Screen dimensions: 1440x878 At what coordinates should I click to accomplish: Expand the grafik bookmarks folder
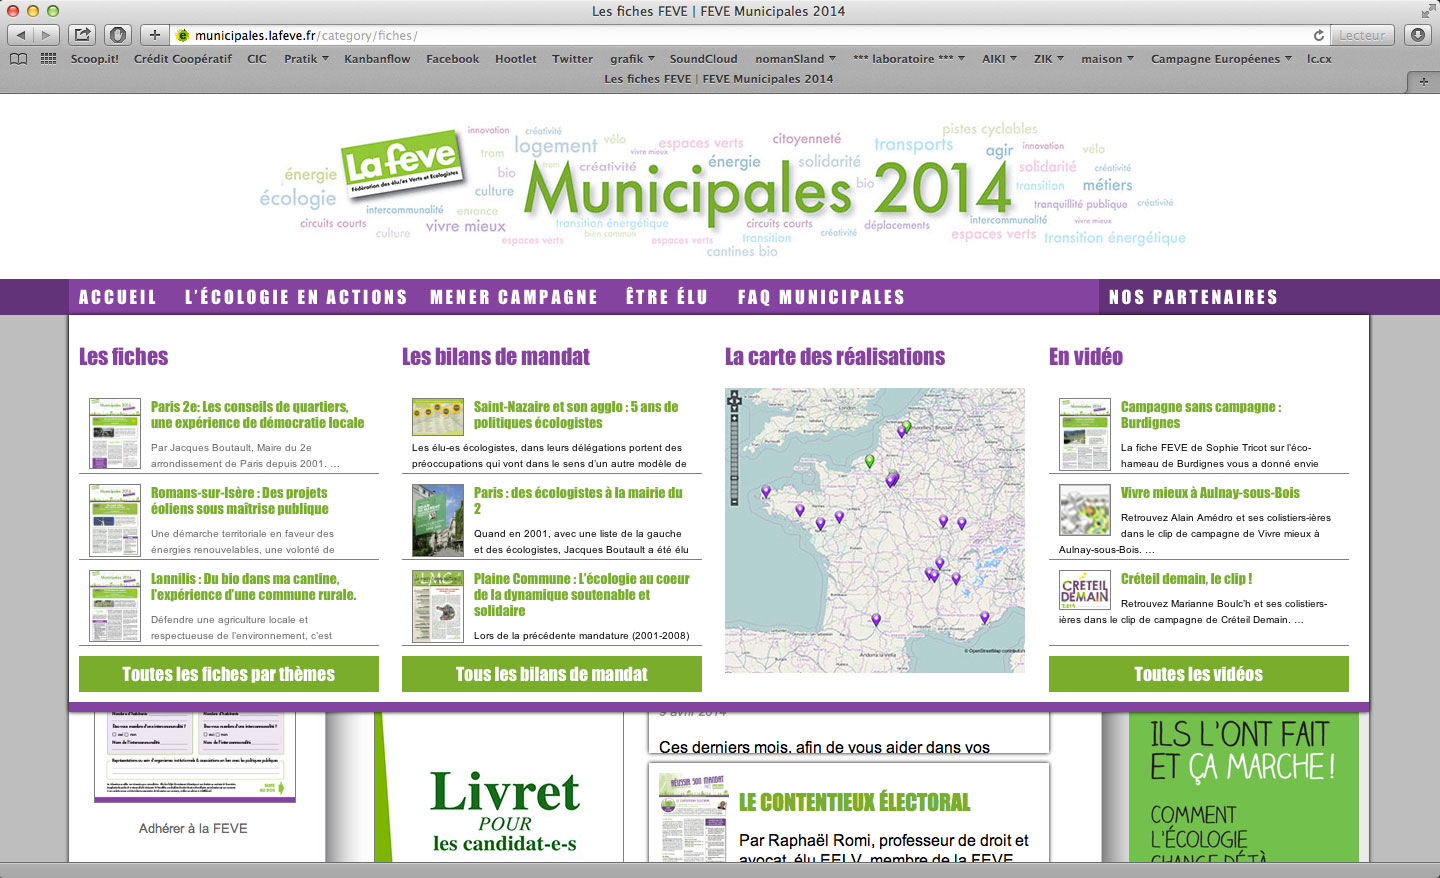632,59
